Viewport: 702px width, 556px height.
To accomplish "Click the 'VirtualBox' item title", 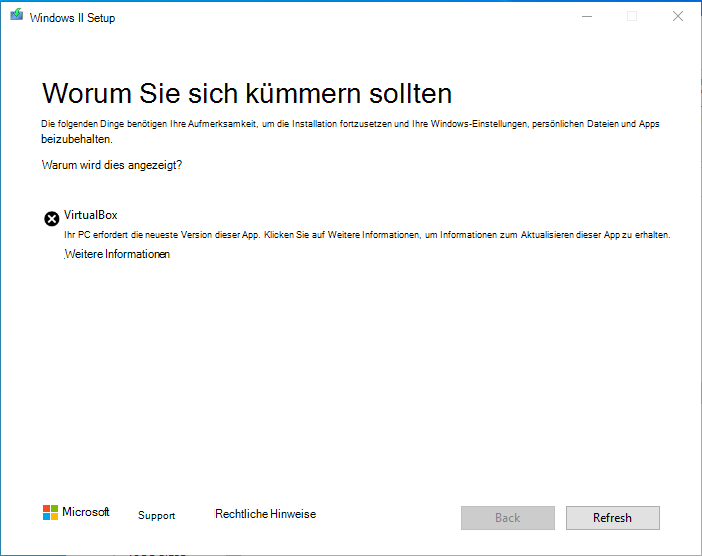I will pos(90,215).
